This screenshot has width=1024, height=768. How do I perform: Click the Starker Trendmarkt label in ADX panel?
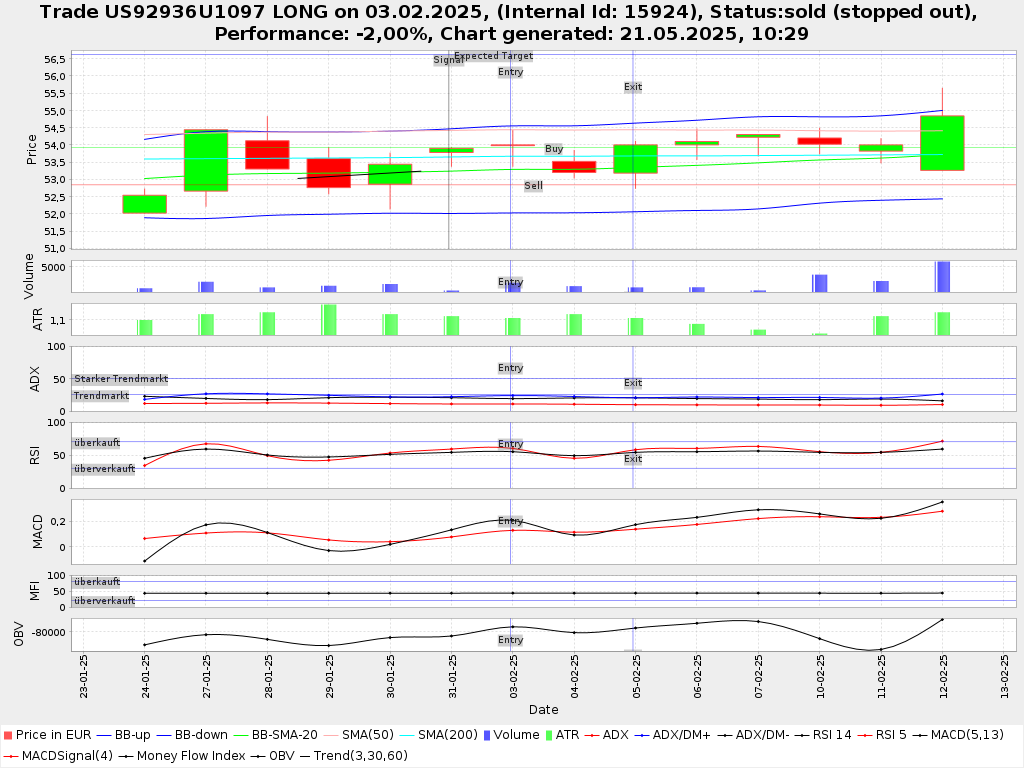121,380
